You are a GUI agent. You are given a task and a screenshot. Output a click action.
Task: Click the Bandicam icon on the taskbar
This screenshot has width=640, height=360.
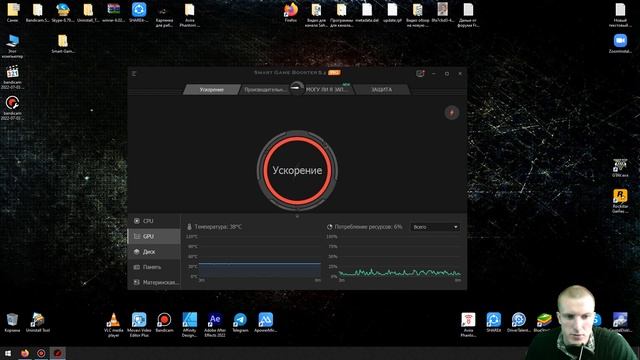click(x=41, y=353)
